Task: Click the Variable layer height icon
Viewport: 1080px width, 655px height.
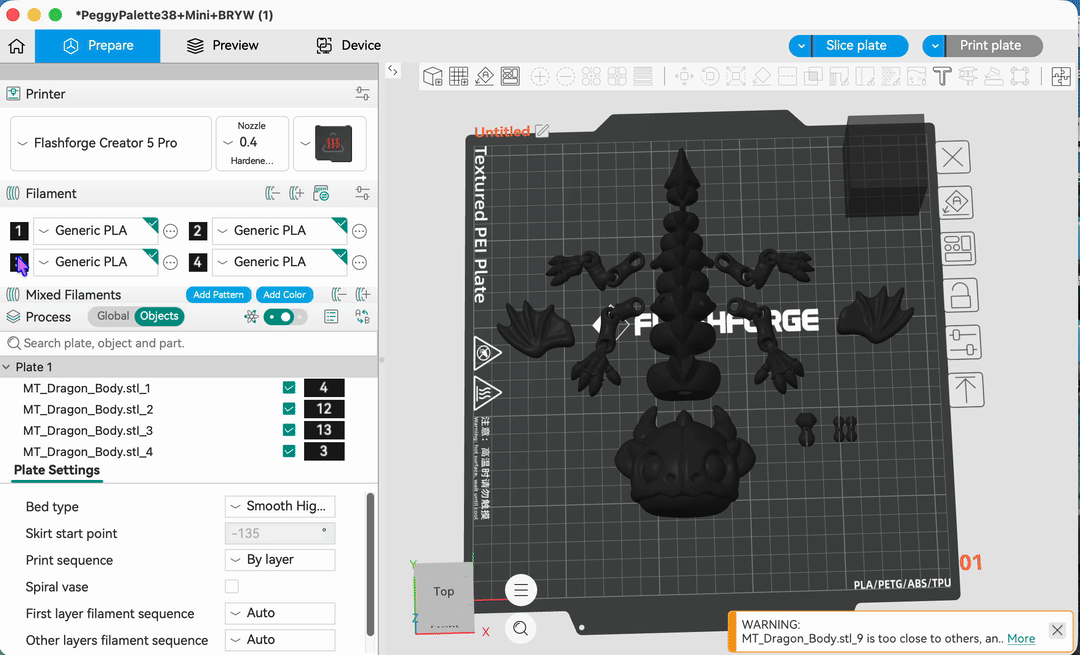Action: 643,76
